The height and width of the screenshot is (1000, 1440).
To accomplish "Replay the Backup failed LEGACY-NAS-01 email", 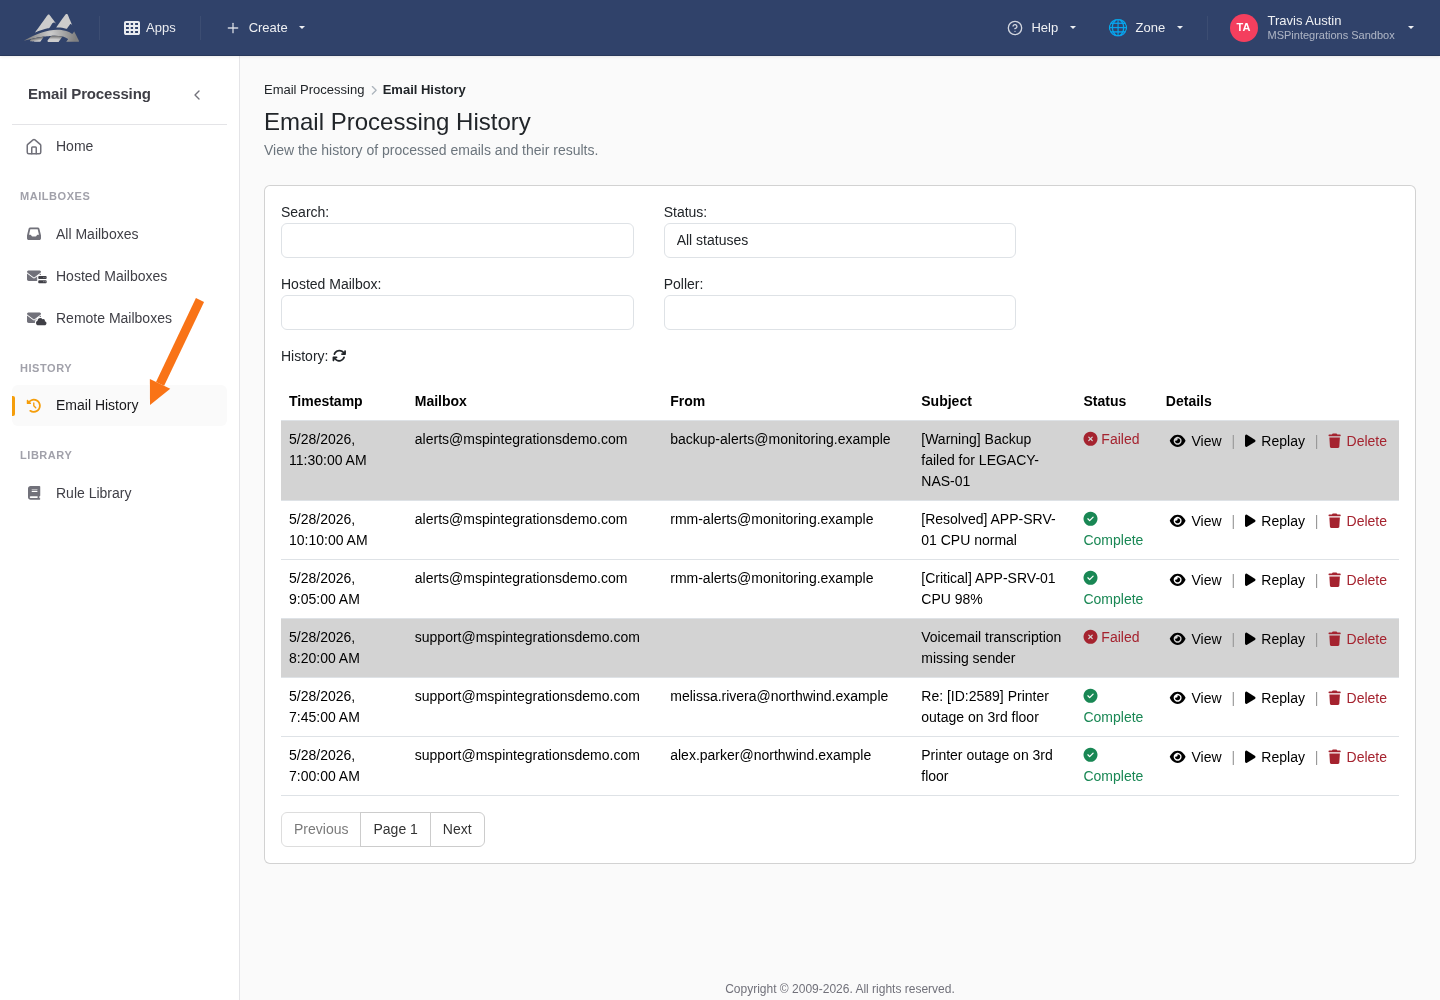I will (1275, 441).
